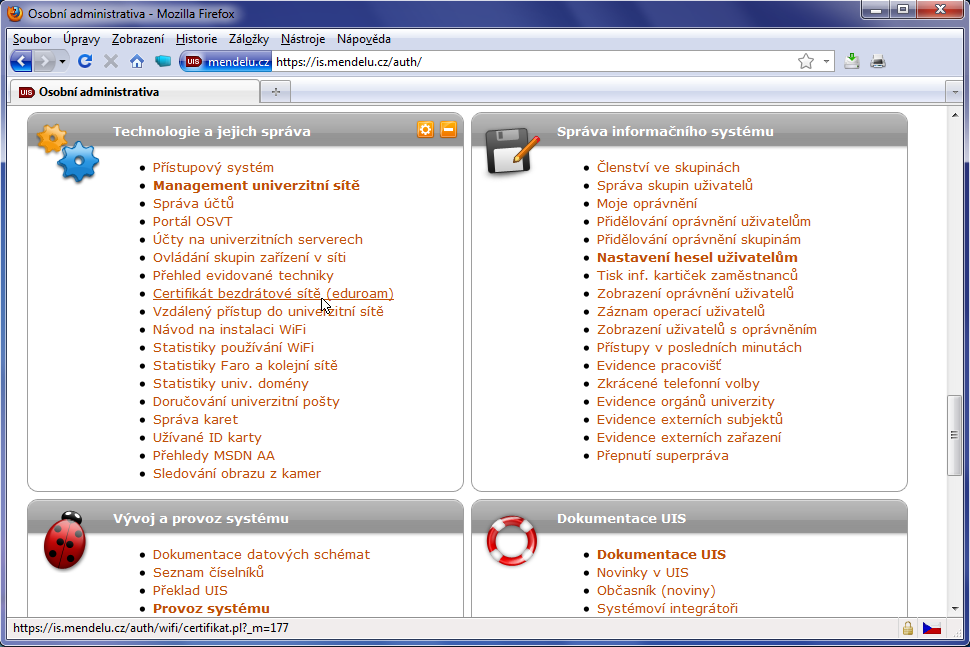970x647 pixels.
Task: Open Moje oprávnění link
Action: [x=647, y=204]
